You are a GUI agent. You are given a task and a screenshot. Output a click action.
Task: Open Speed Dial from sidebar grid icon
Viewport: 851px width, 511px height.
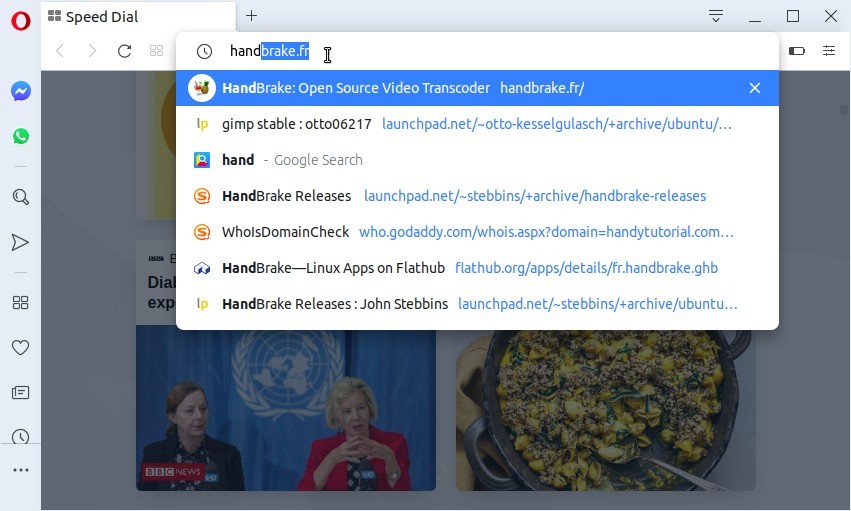point(21,302)
